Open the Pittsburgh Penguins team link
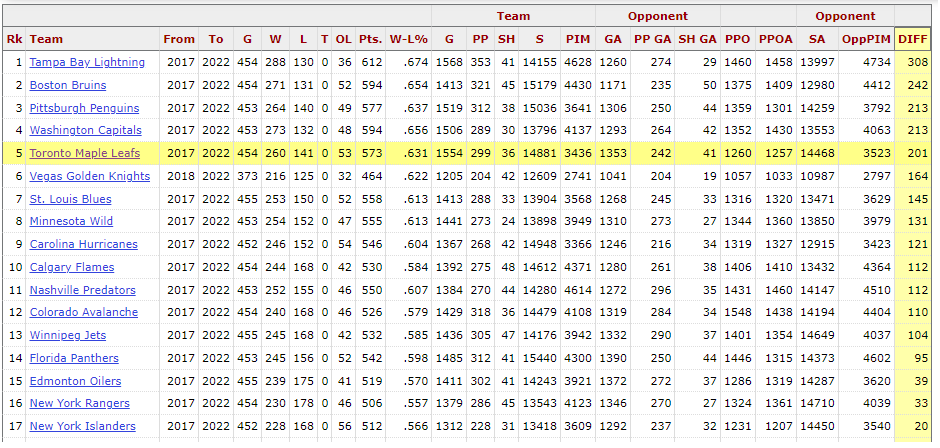Viewport: 940px width, 448px height. pos(84,108)
